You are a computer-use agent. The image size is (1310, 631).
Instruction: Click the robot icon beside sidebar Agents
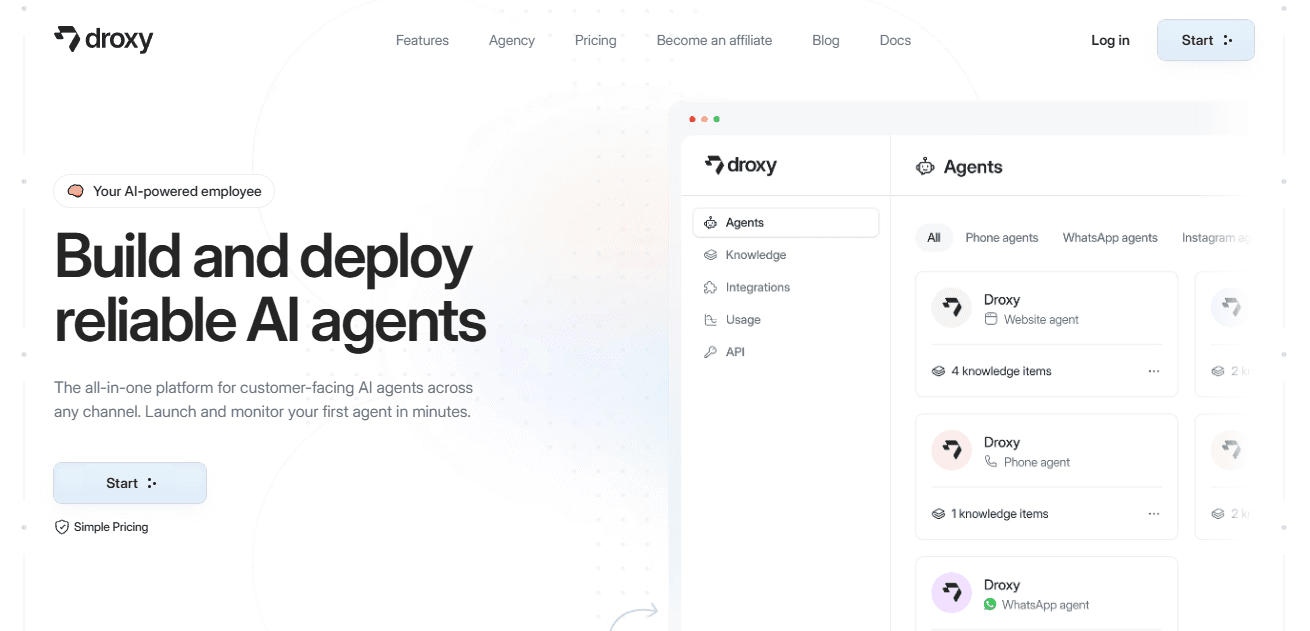click(x=710, y=223)
